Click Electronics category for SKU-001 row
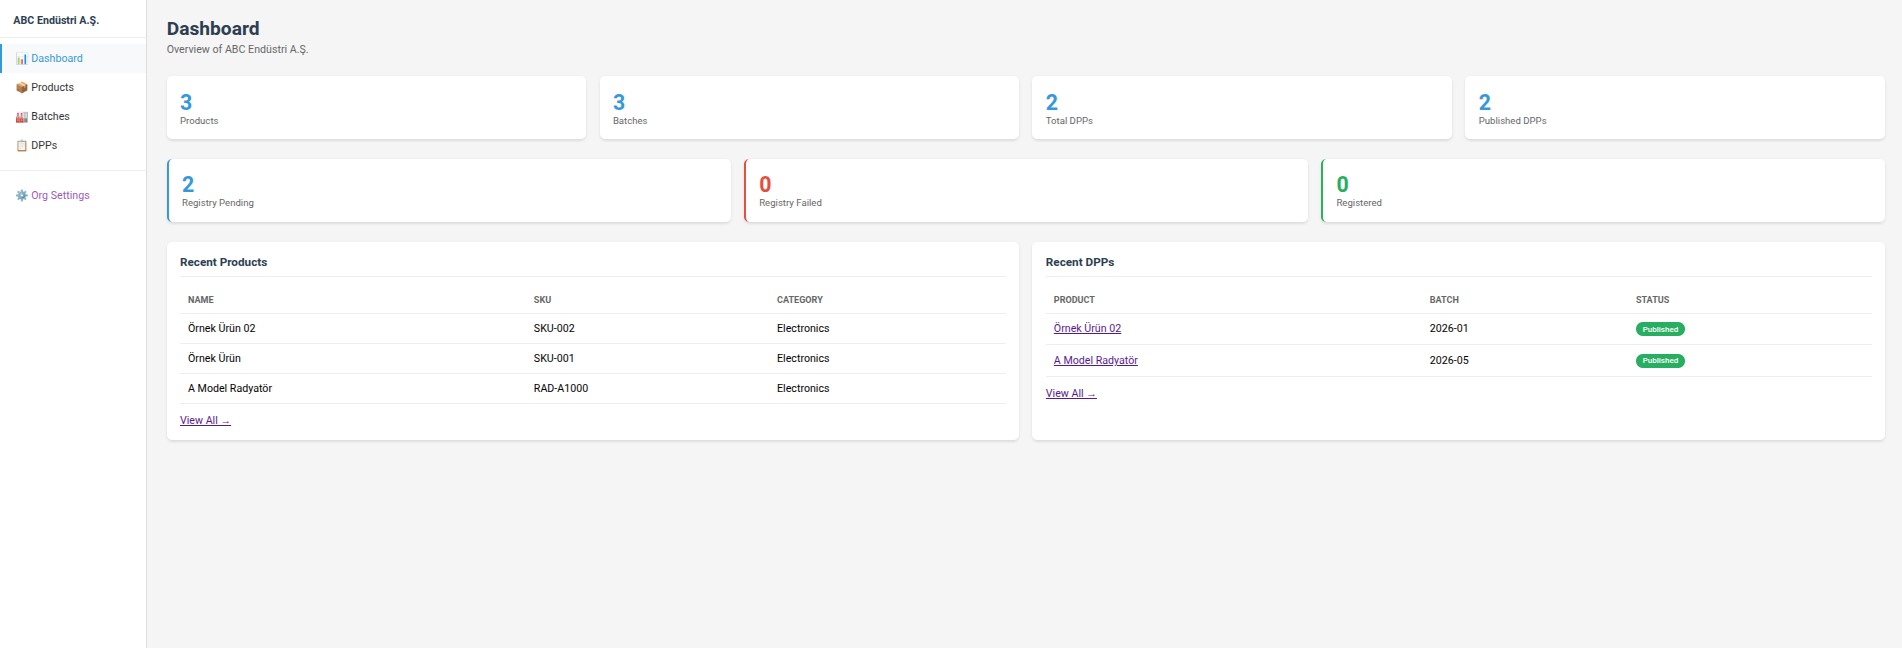Image resolution: width=1902 pixels, height=648 pixels. click(803, 358)
